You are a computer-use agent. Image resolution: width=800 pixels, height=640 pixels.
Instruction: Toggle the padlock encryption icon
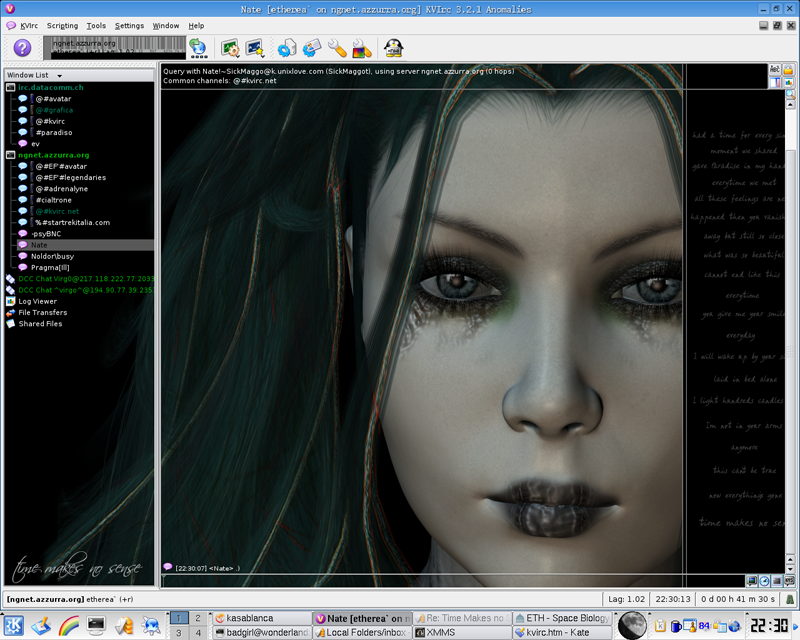coord(789,69)
